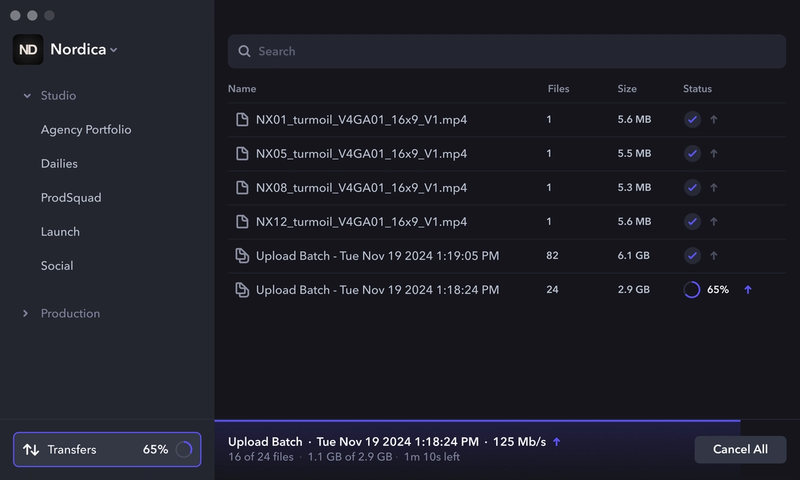The image size is (800, 480).
Task: Expand the Production section
Action: point(27,314)
